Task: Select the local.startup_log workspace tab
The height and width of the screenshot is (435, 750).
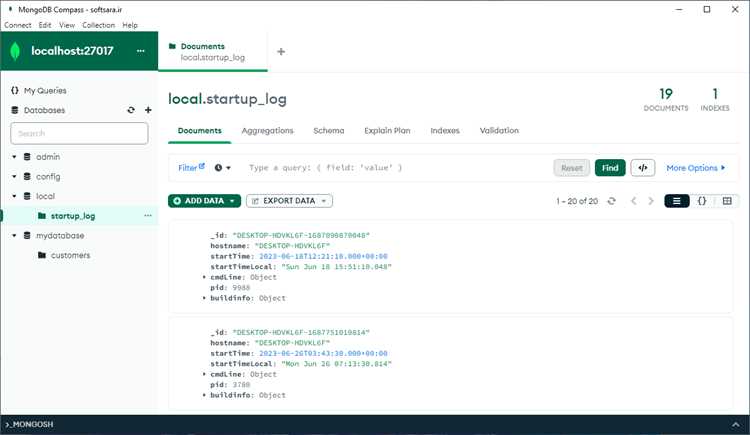Action: pyautogui.click(x=212, y=52)
